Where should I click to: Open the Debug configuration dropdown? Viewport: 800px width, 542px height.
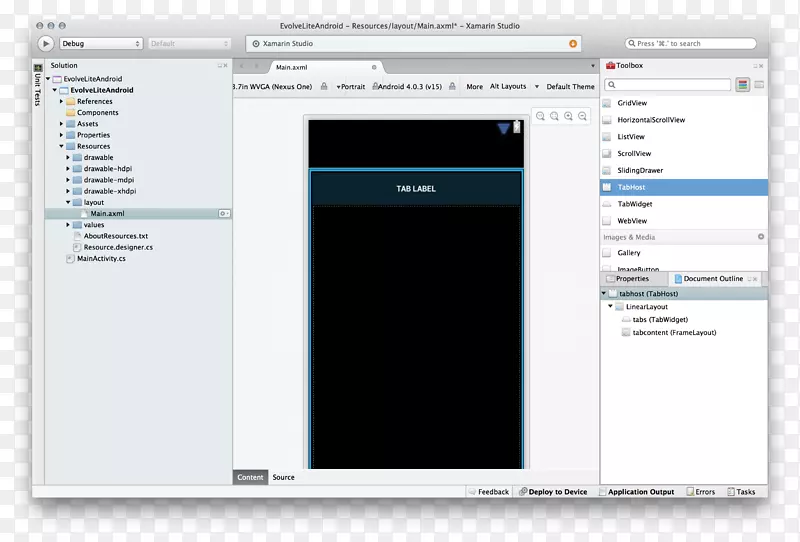point(101,43)
